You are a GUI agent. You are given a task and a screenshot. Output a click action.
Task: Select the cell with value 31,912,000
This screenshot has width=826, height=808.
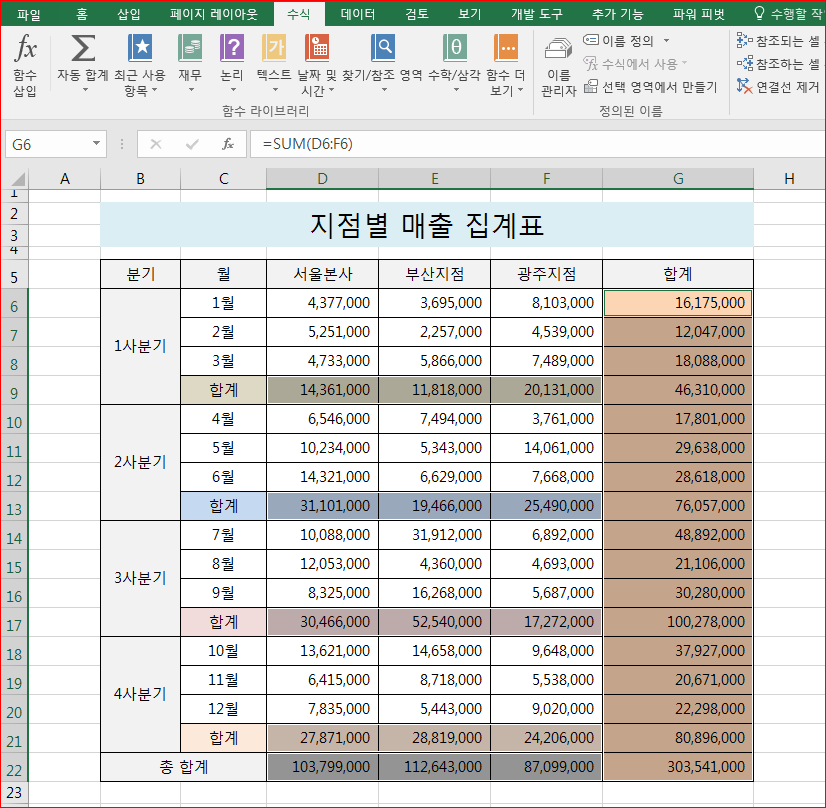[x=435, y=535]
